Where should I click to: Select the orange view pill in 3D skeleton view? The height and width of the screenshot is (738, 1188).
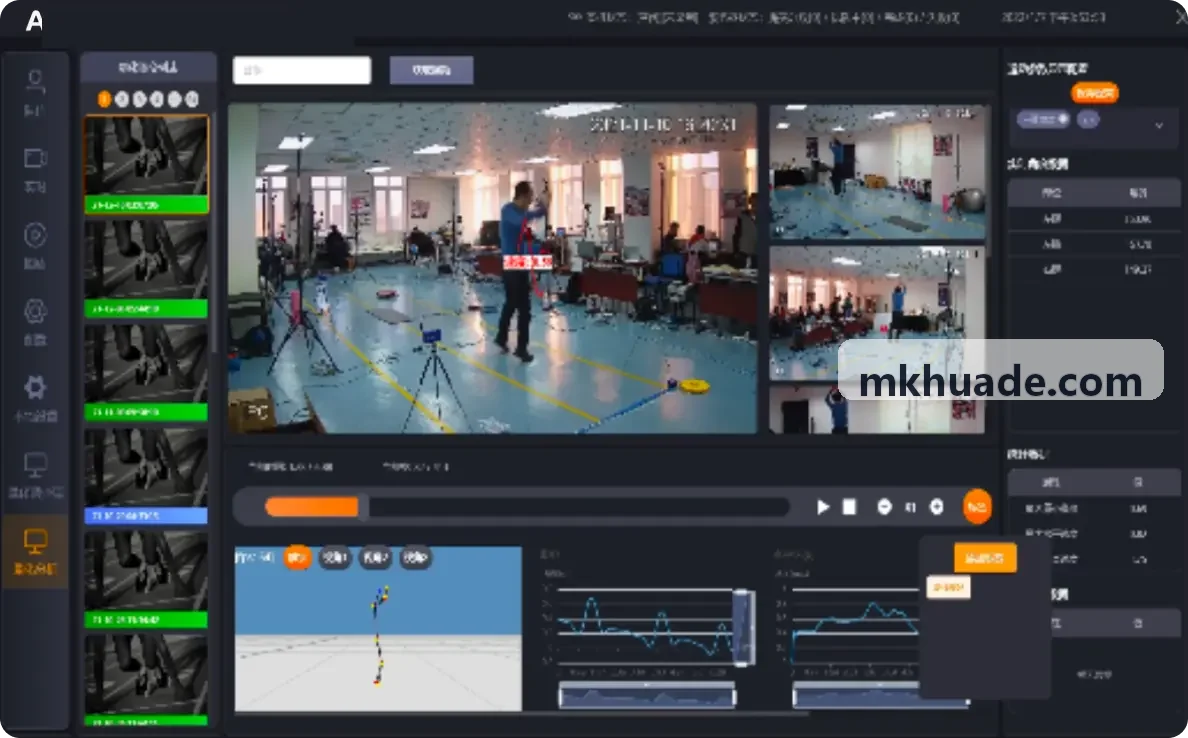pos(297,558)
